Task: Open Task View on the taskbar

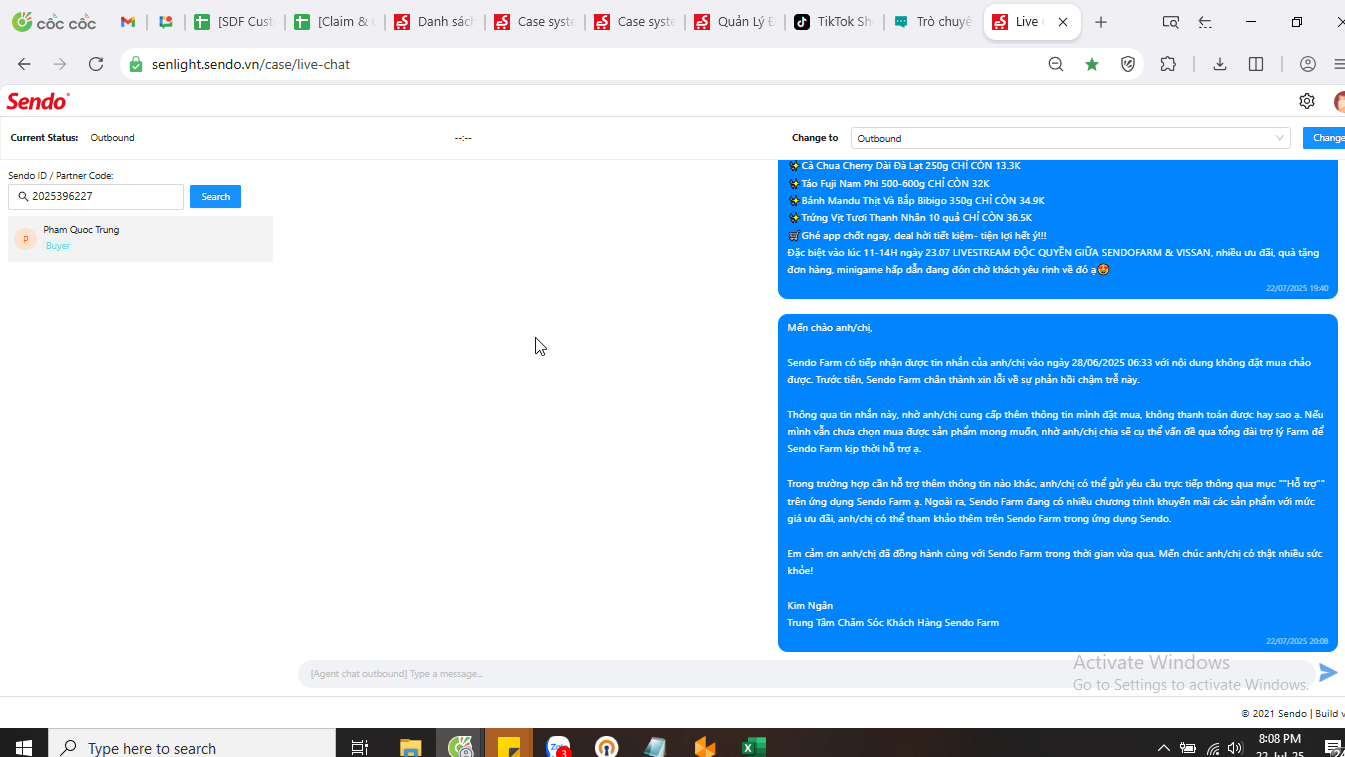Action: pos(360,747)
